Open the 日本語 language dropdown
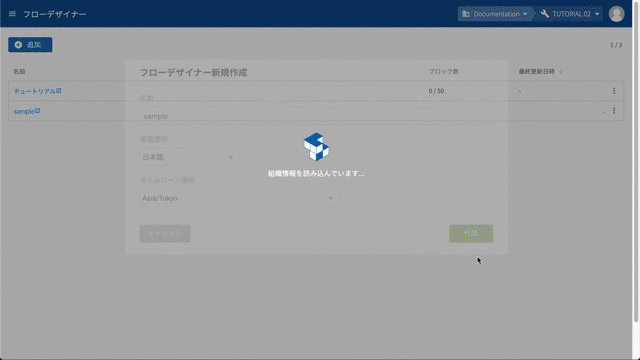The image size is (640, 360). point(189,157)
